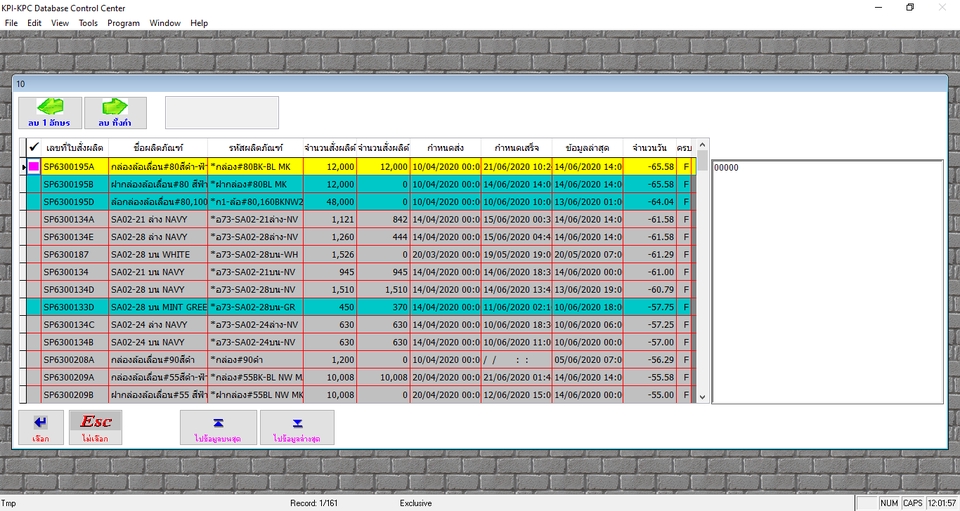Click the production order number column header
The height and width of the screenshot is (511, 960).
pyautogui.click(x=75, y=147)
